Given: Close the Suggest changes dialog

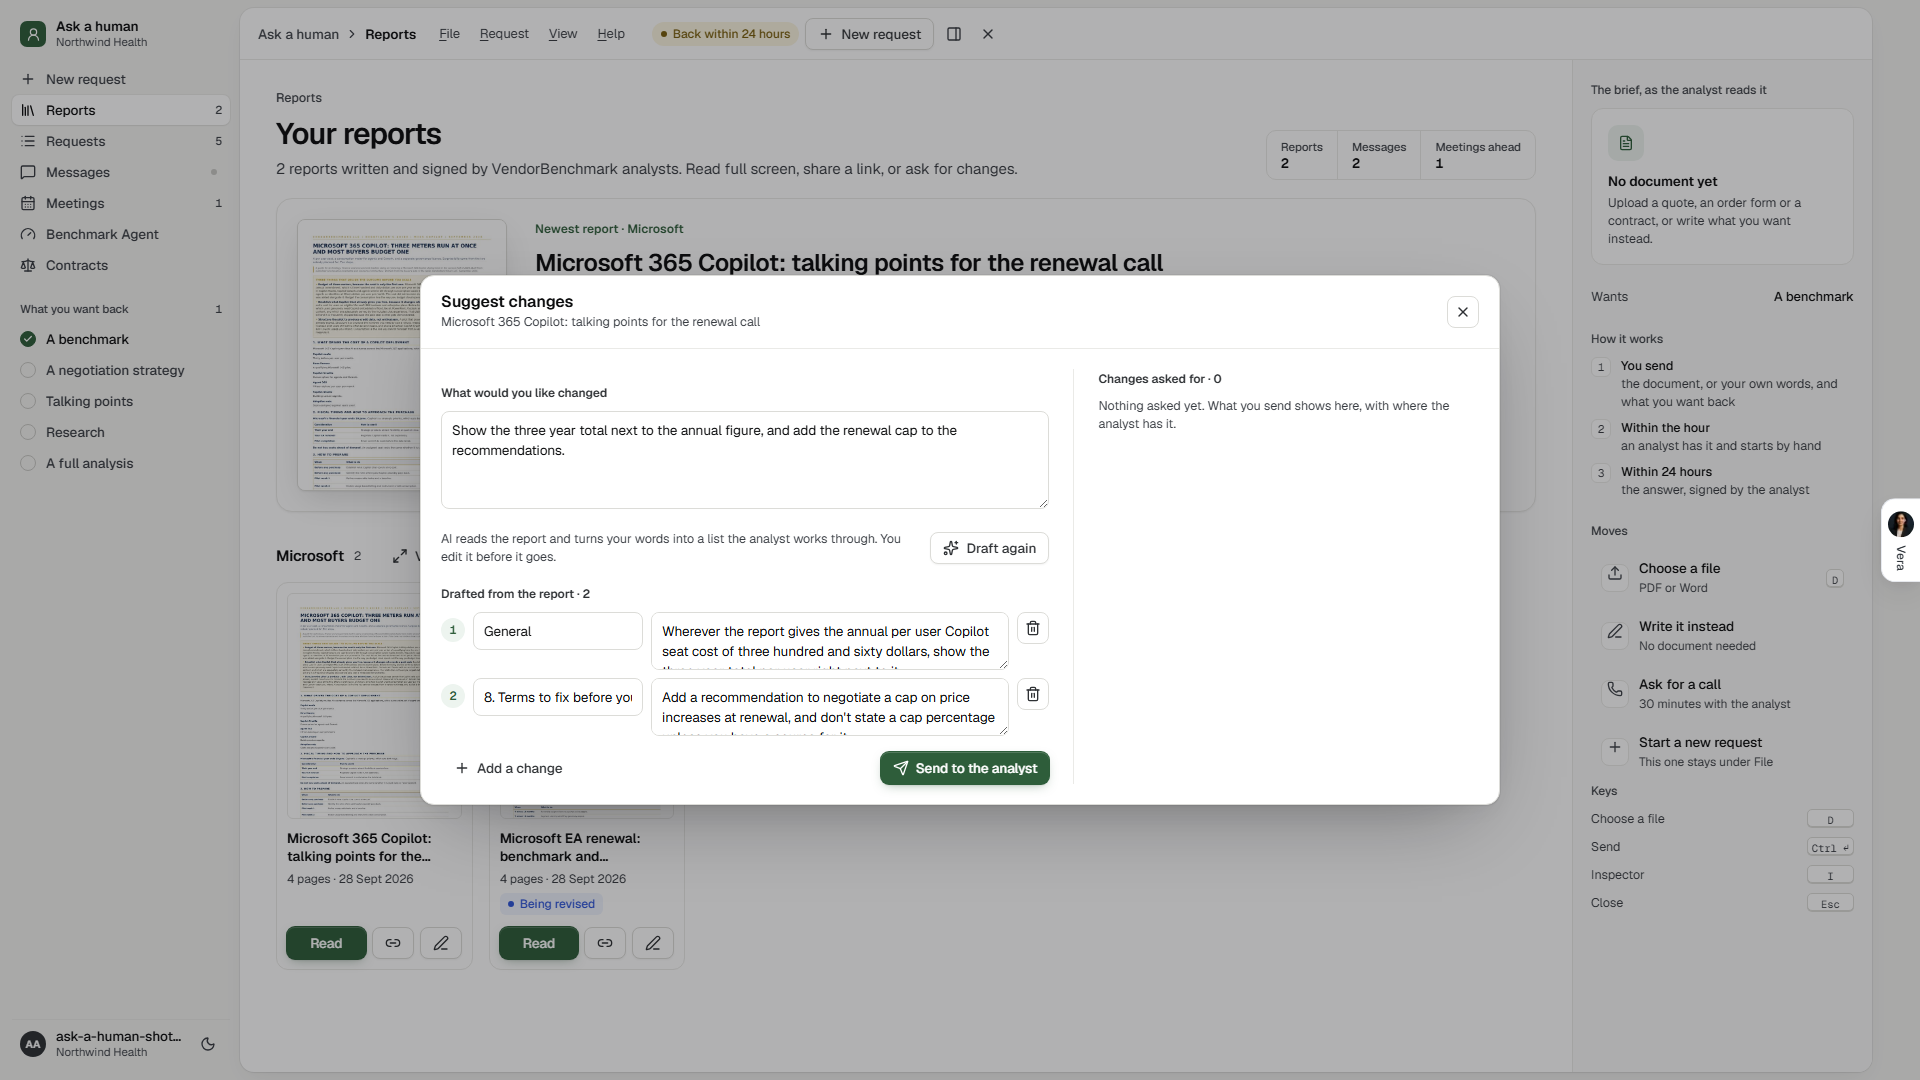Looking at the screenshot, I should tap(1463, 312).
